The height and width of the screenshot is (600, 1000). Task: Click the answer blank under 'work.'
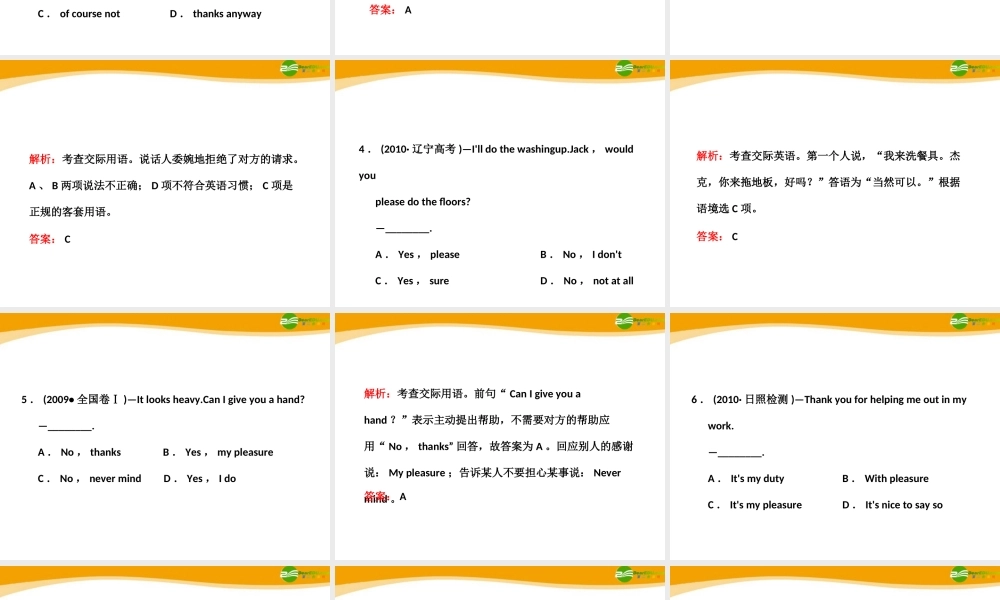(737, 452)
